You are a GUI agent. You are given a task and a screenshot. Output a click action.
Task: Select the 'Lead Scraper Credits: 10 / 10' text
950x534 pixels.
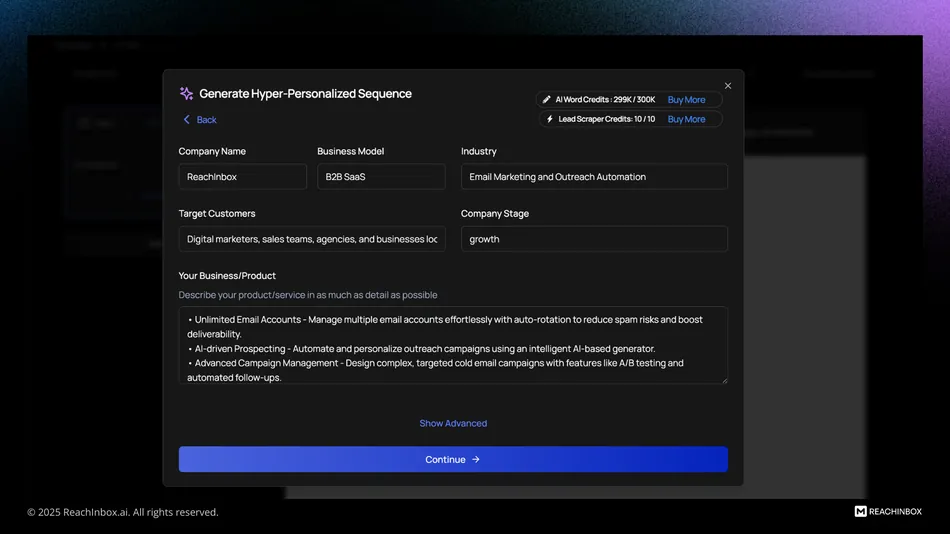click(x=606, y=119)
